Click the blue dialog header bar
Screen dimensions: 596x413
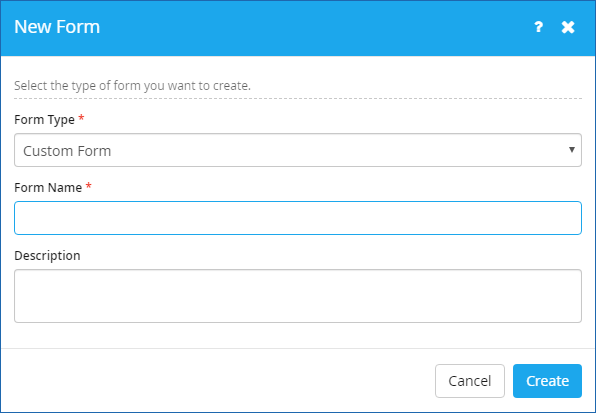[x=298, y=28]
